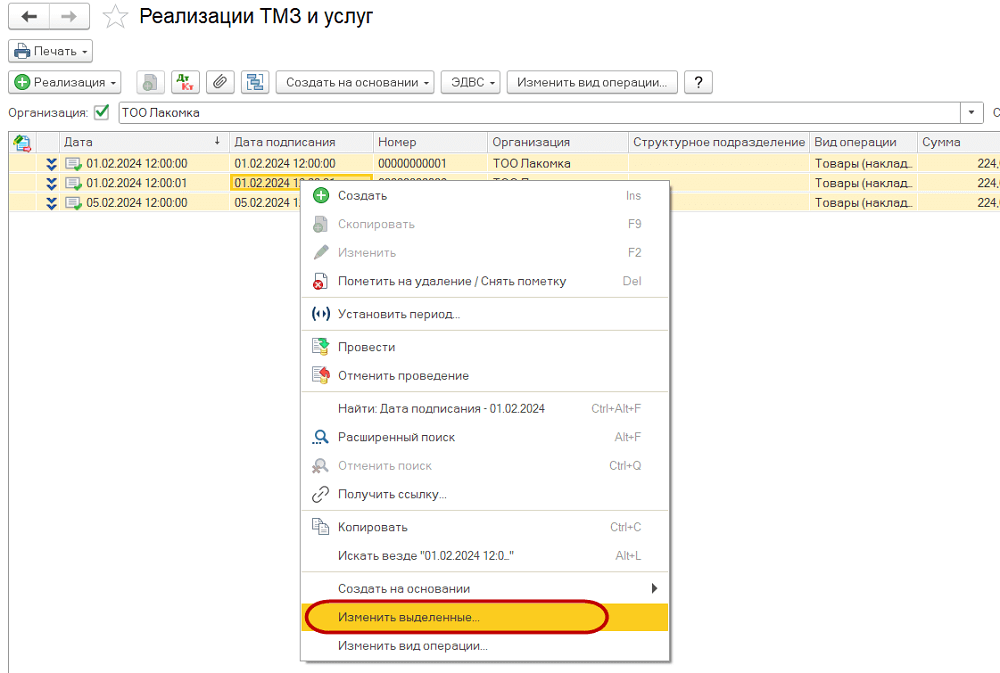Screen dimensions: 1000x673
Task: Click posted document icon of row 05.02.2024 12:00:00
Action: coord(73,203)
